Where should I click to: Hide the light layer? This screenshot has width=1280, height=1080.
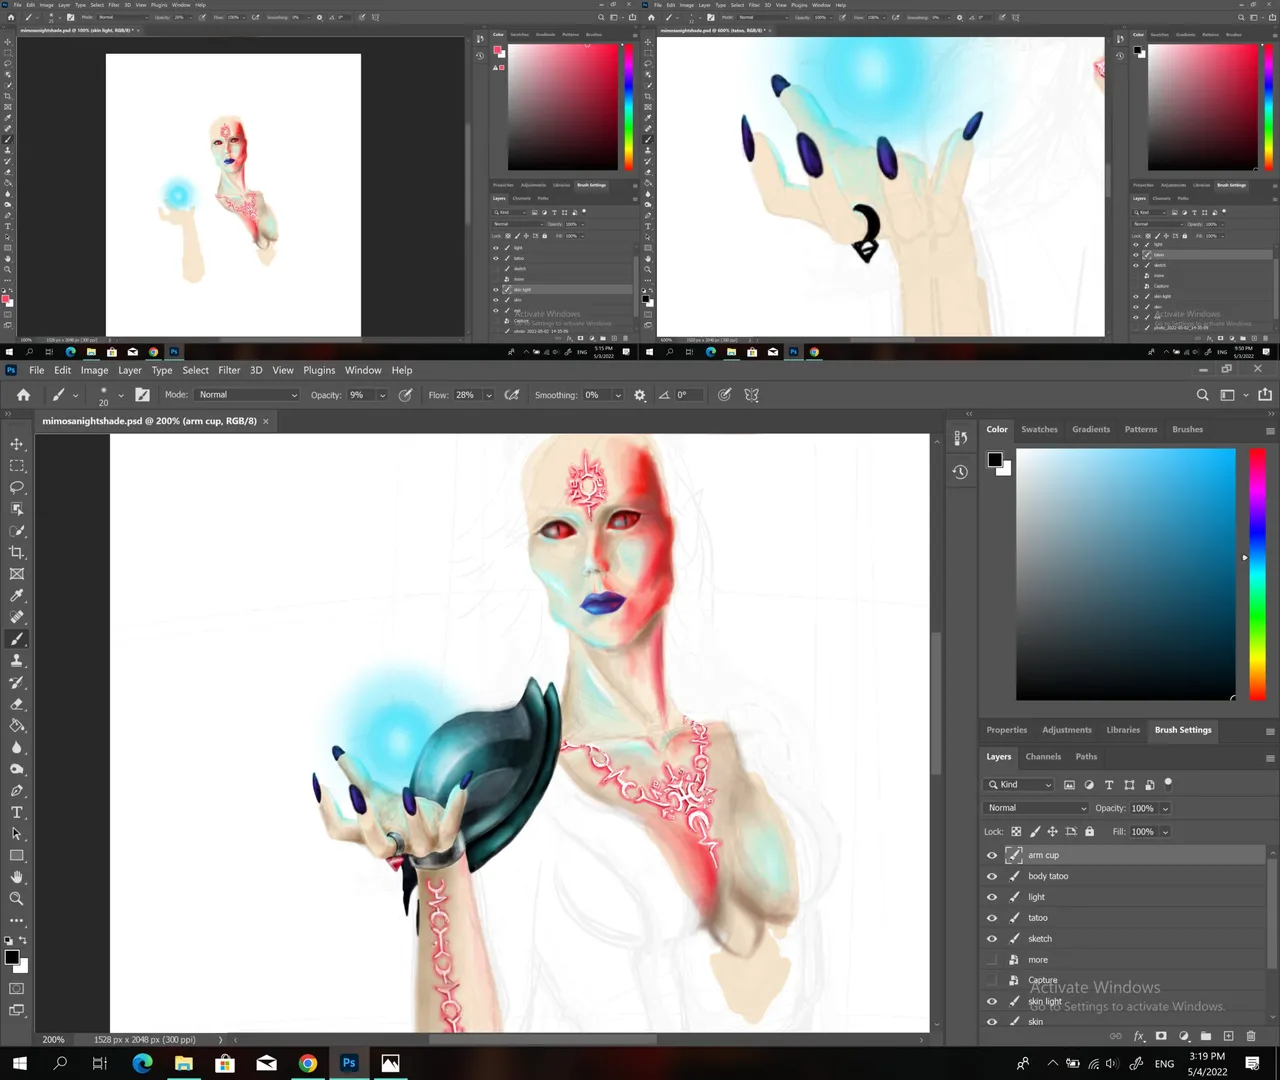pyautogui.click(x=992, y=897)
